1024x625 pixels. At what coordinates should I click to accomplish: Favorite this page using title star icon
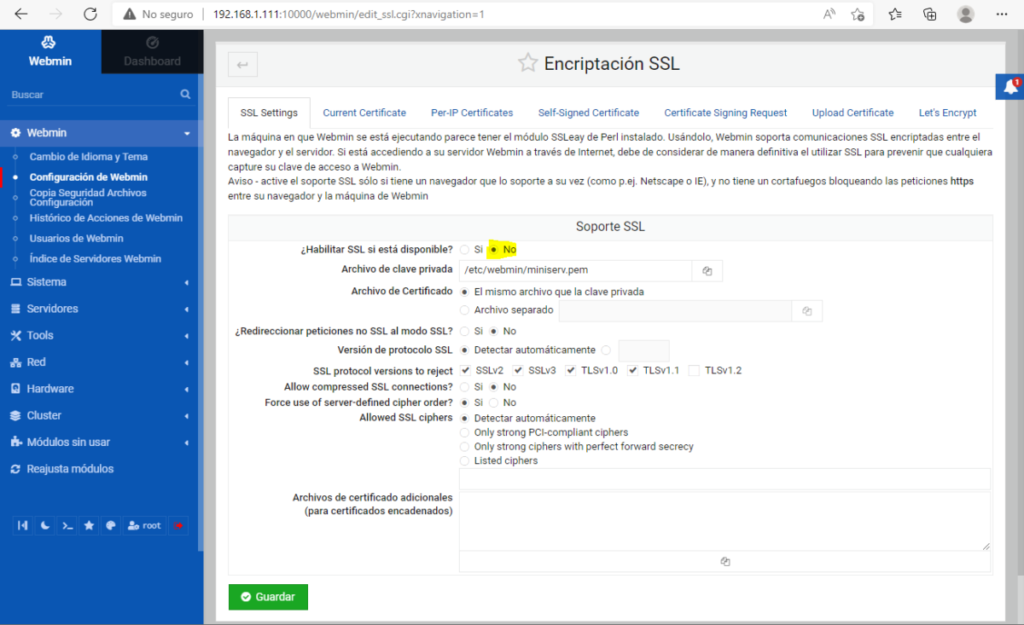[527, 63]
